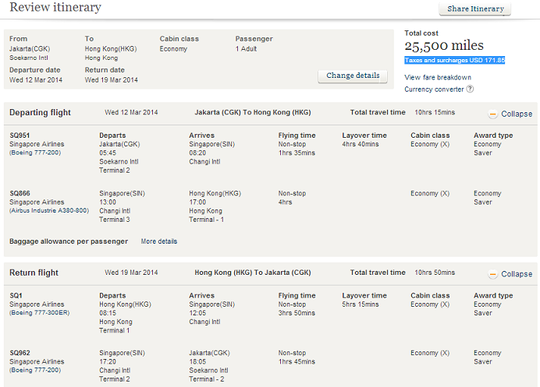Viewport: 540px width, 387px height.
Task: Click the Change details button
Action: pyautogui.click(x=353, y=76)
